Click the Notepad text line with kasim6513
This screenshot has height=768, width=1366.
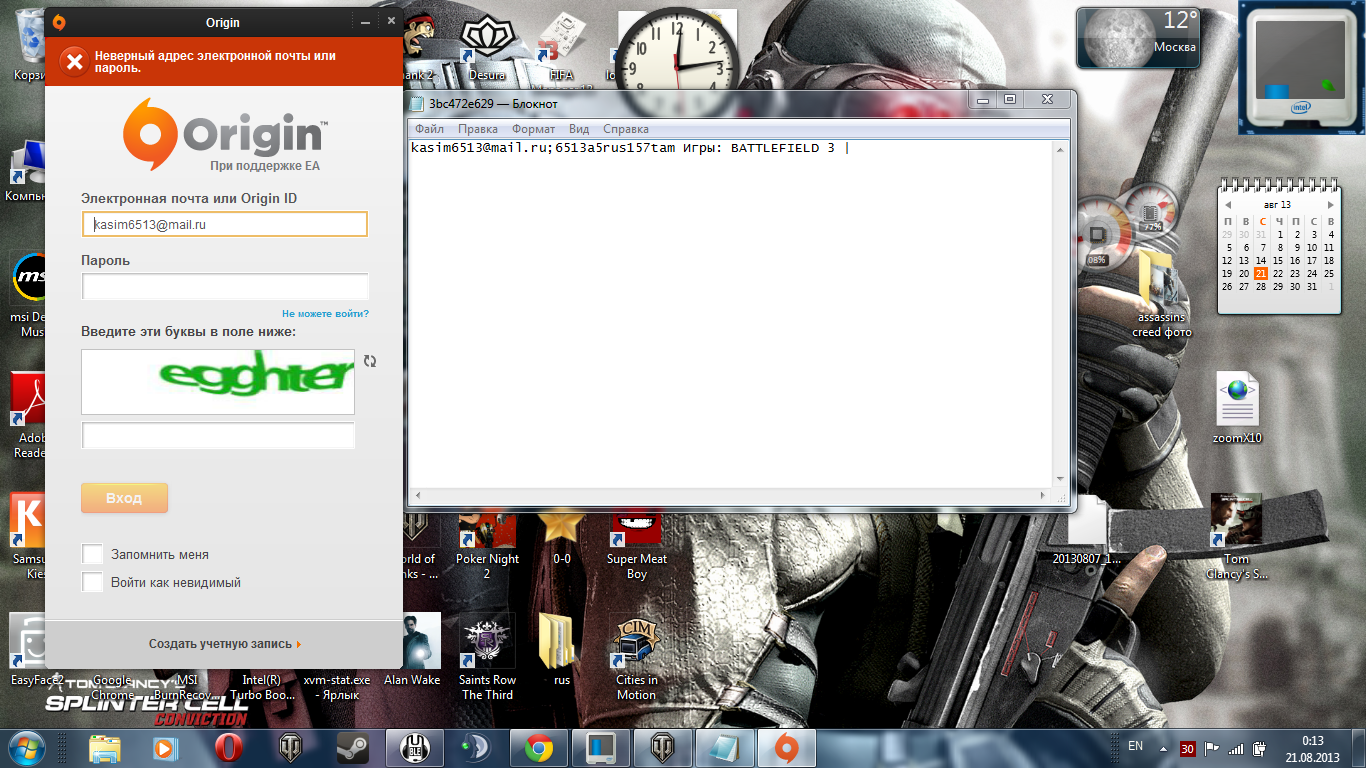(629, 148)
